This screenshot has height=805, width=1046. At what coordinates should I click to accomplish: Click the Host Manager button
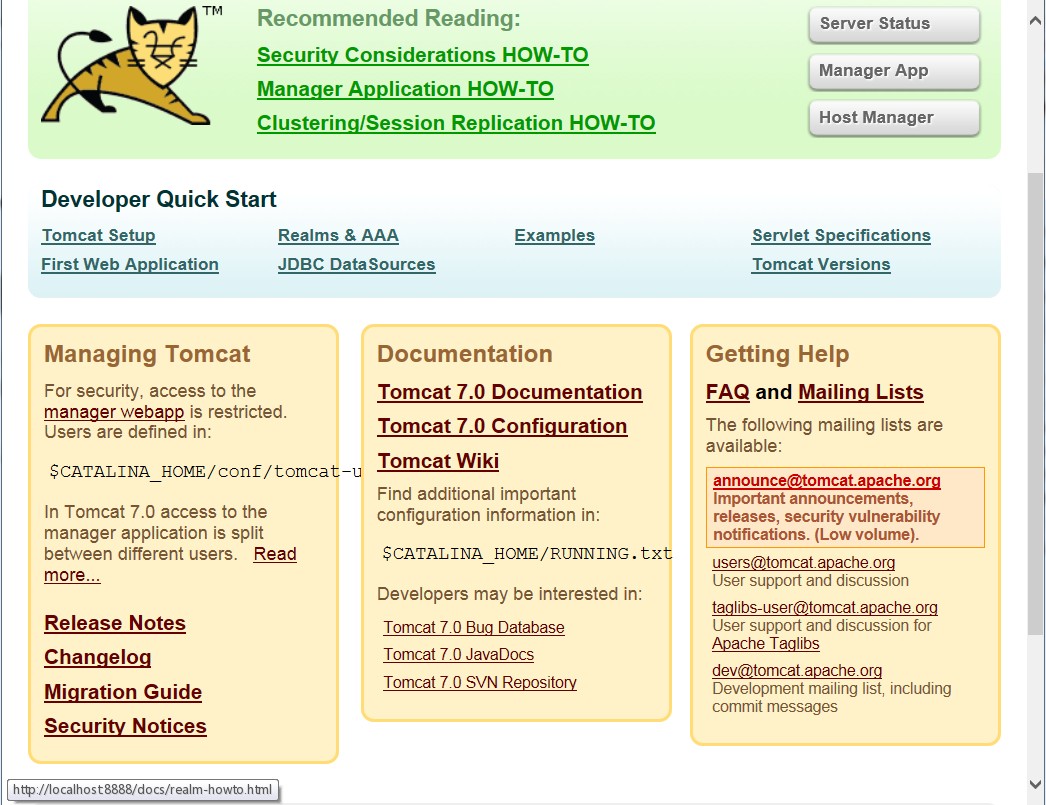894,118
